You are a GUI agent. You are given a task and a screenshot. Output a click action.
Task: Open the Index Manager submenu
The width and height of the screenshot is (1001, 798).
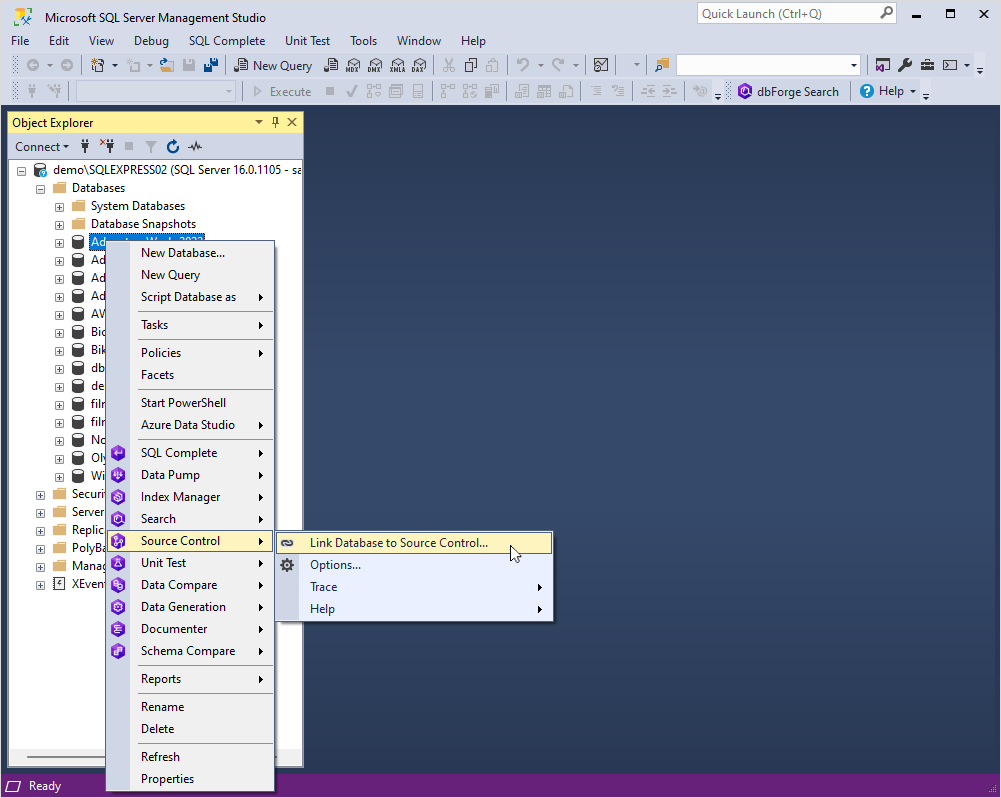pos(190,497)
